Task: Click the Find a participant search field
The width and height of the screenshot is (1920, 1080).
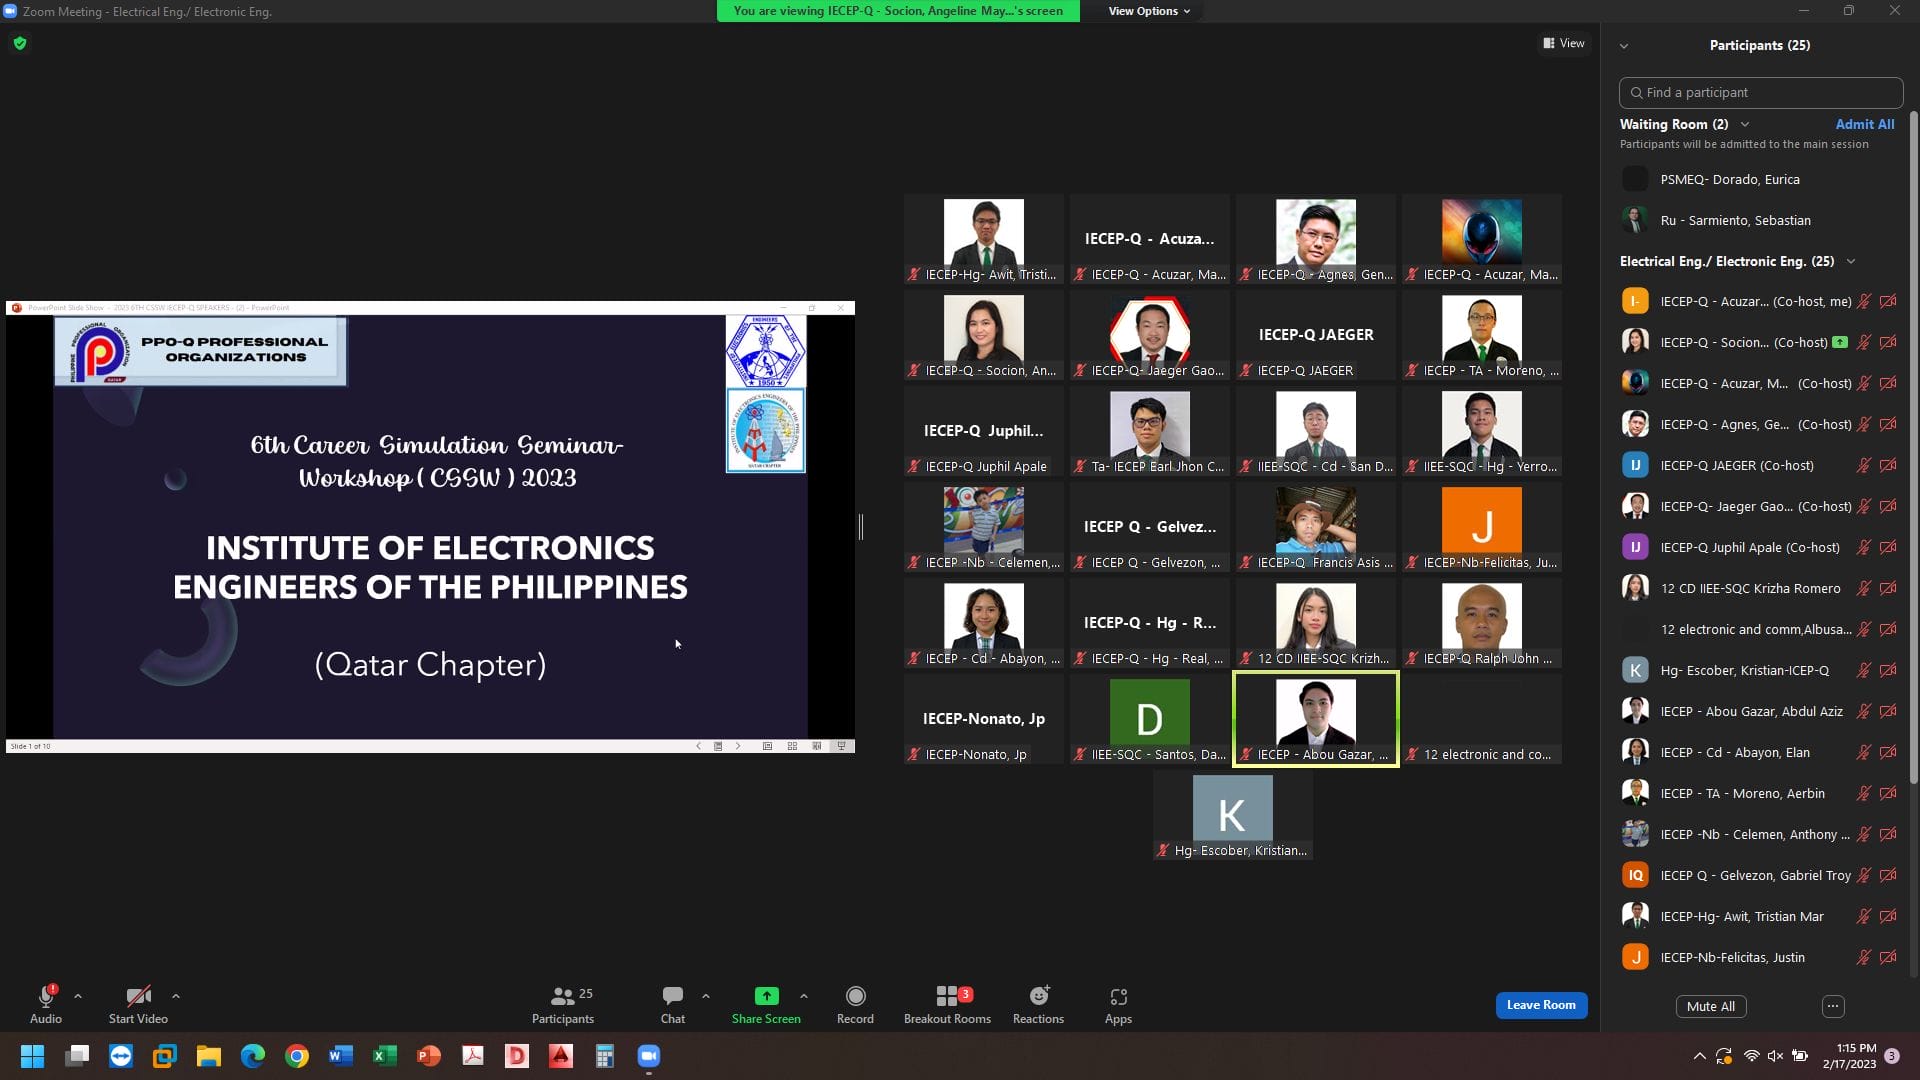Action: coord(1760,92)
